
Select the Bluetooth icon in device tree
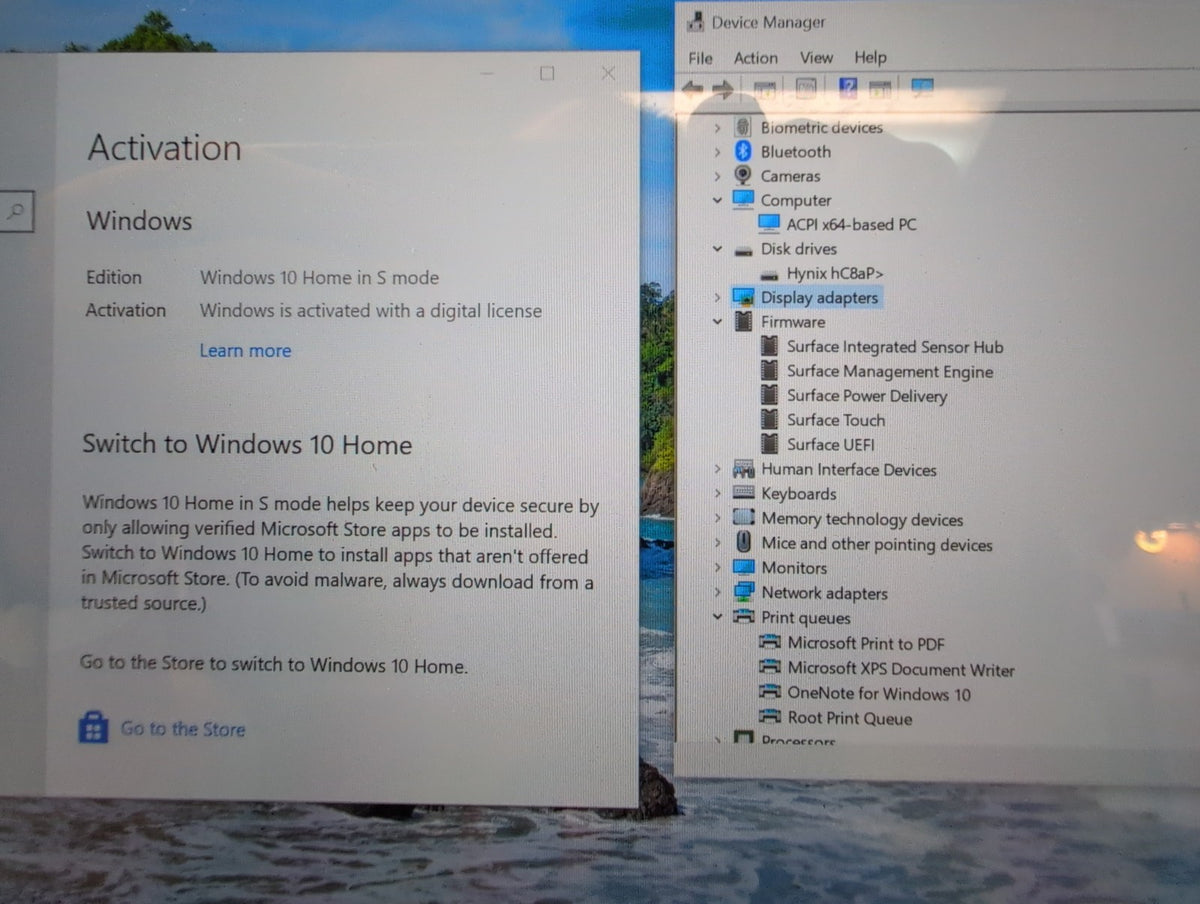(x=743, y=151)
